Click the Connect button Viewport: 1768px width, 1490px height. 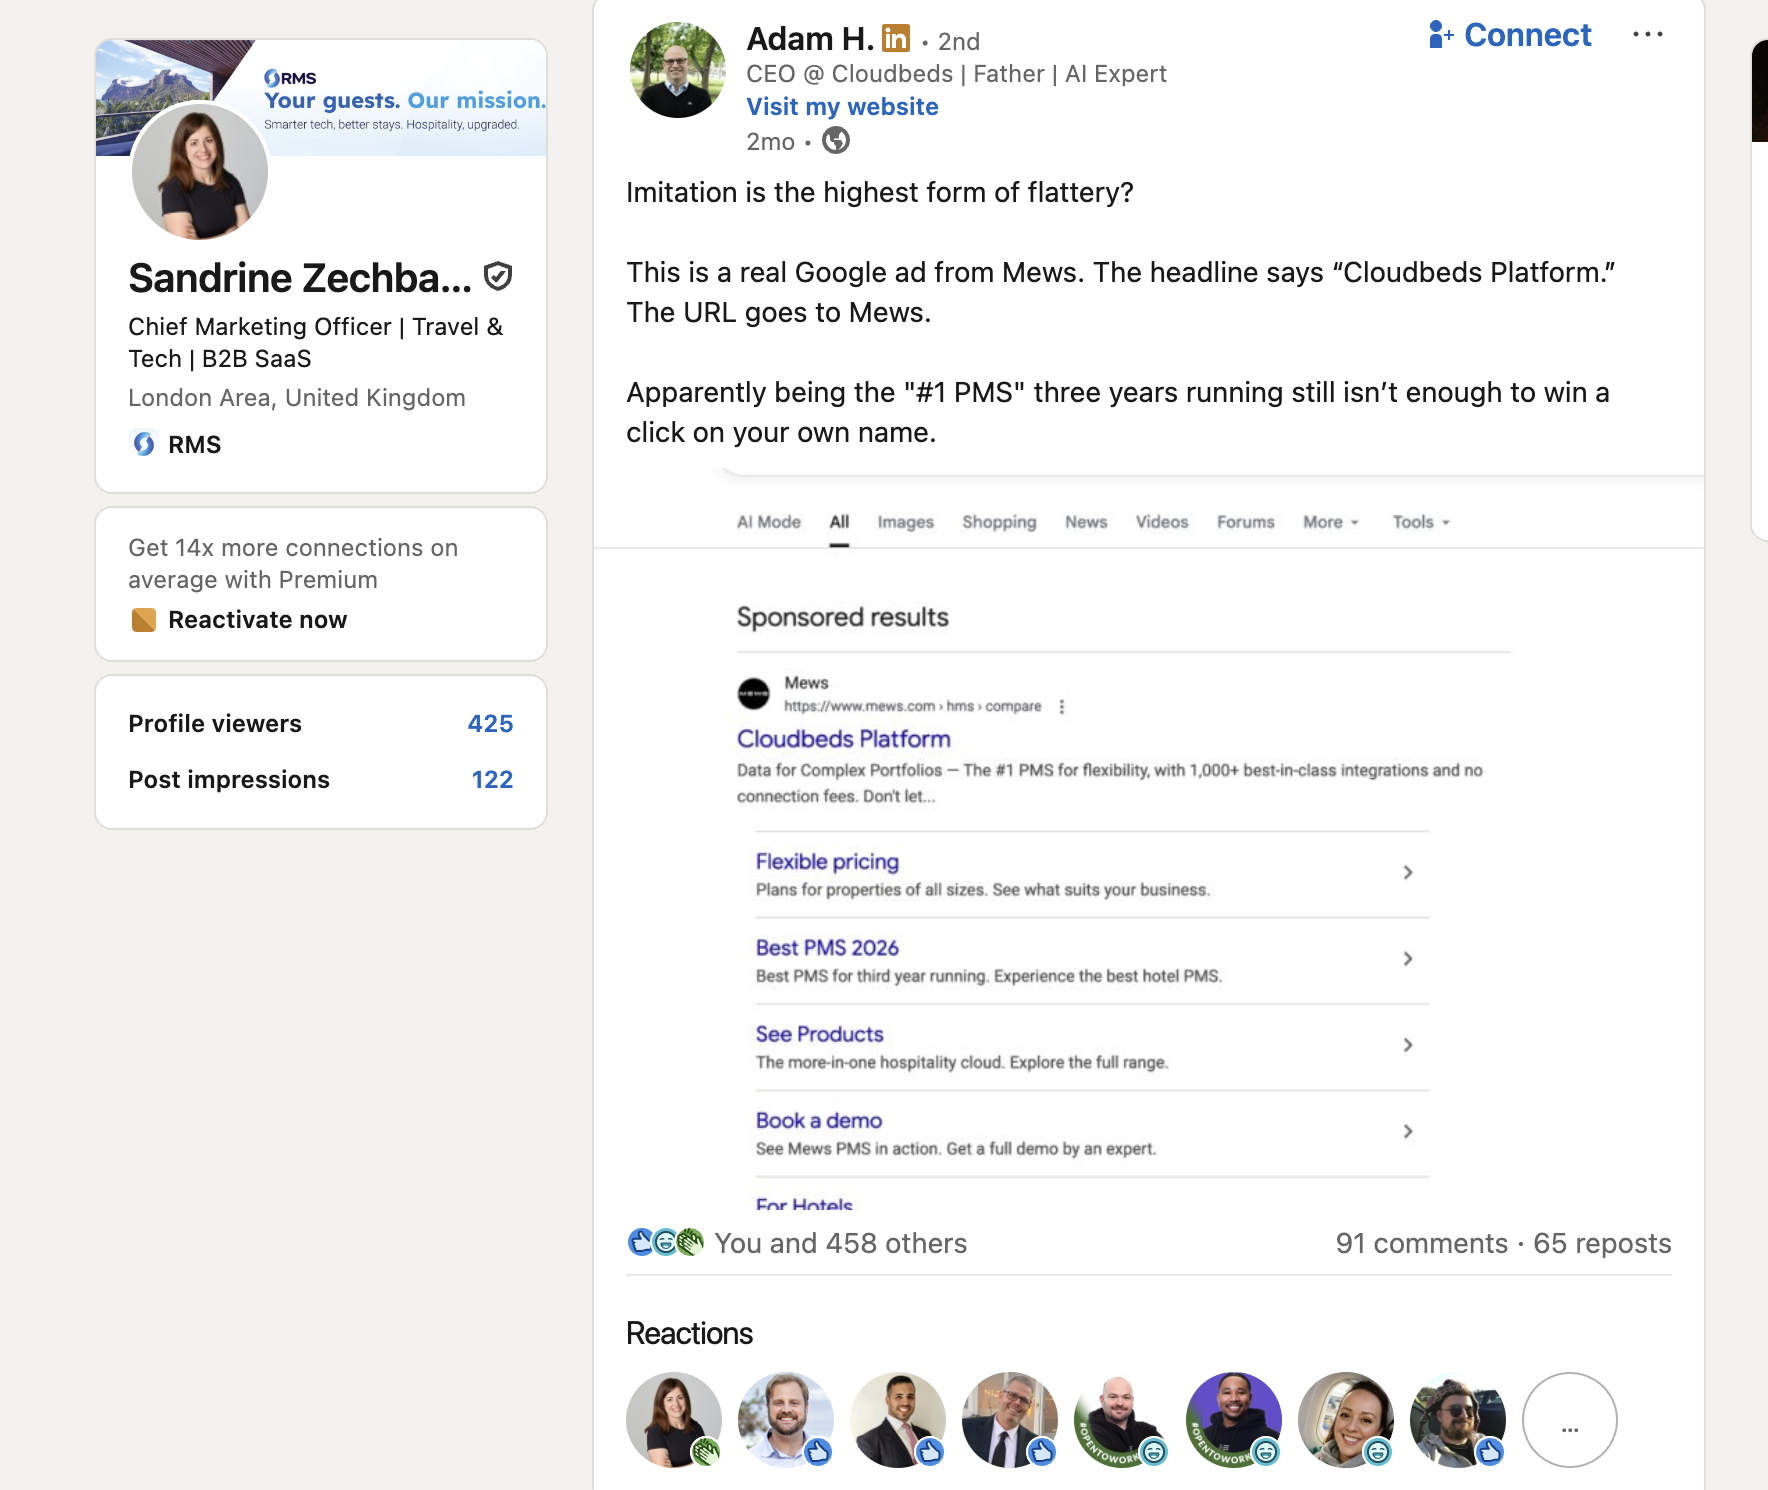[1510, 35]
